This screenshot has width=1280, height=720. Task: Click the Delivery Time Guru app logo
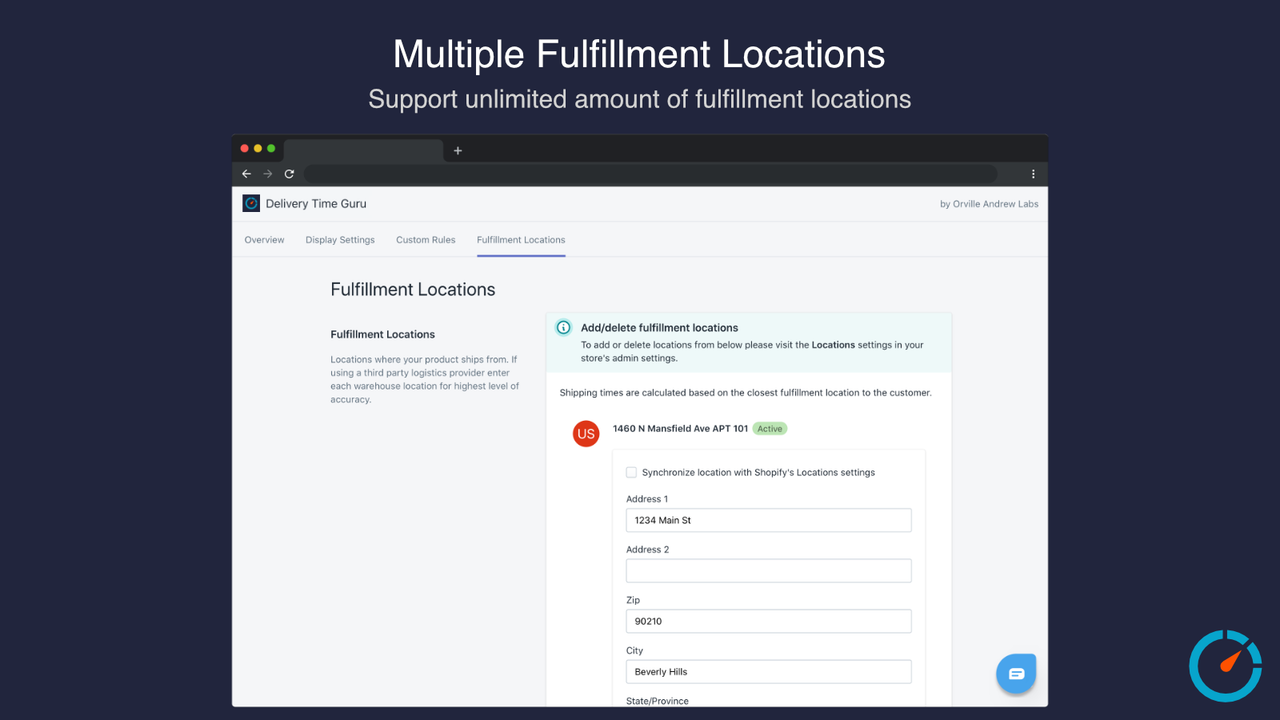pos(250,203)
